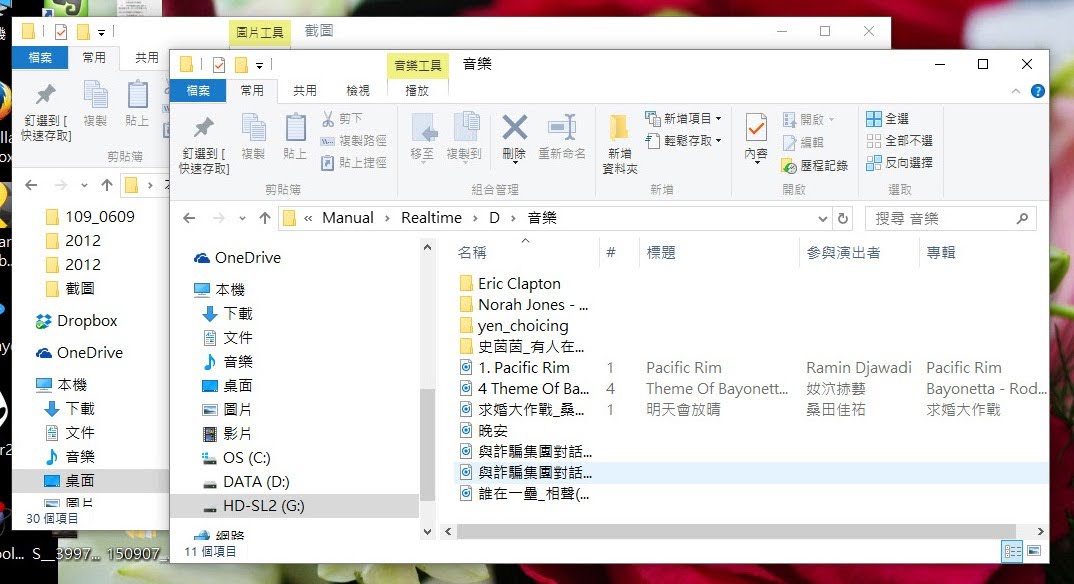This screenshot has width=1074, height=584.
Task: Click 貼上捷徑 in the clipboard group
Action: pyautogui.click(x=354, y=162)
